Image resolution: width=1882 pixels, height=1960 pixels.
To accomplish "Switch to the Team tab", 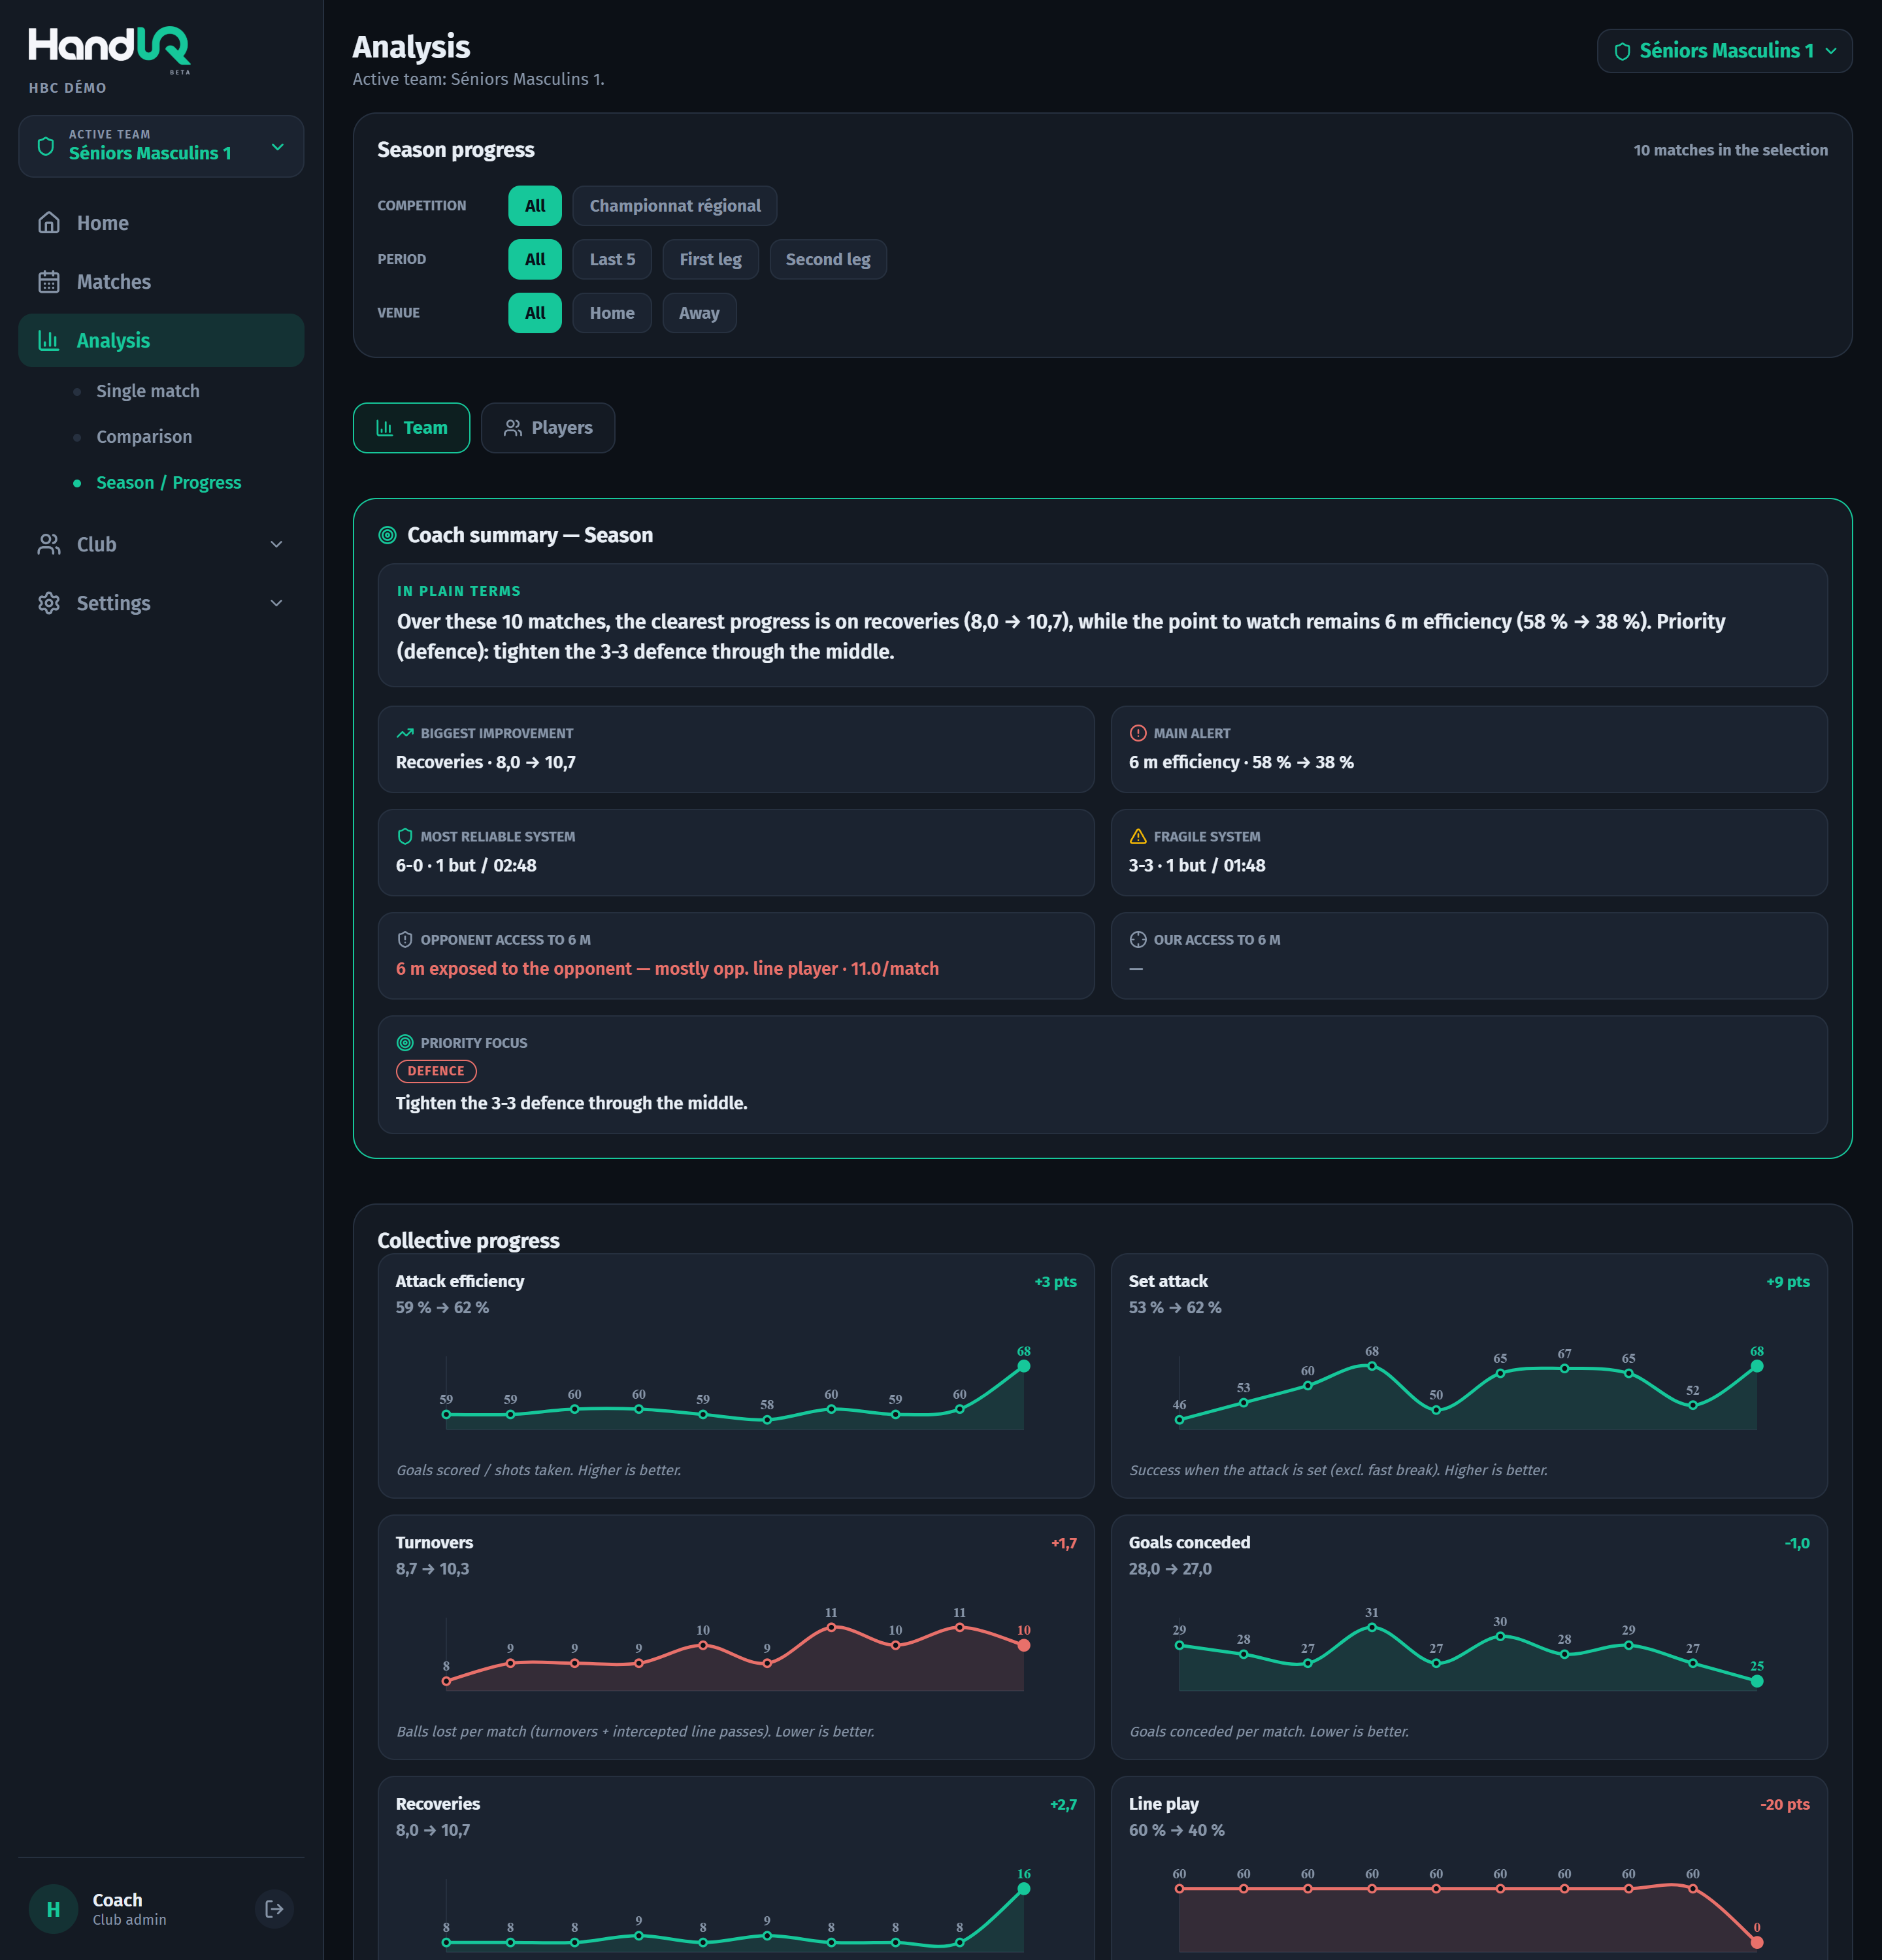I will click(x=411, y=428).
